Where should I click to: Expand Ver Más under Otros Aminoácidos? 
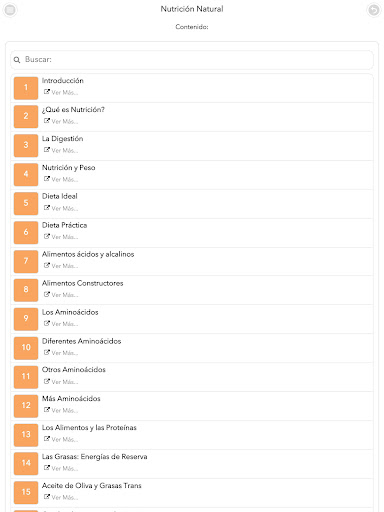coord(65,382)
